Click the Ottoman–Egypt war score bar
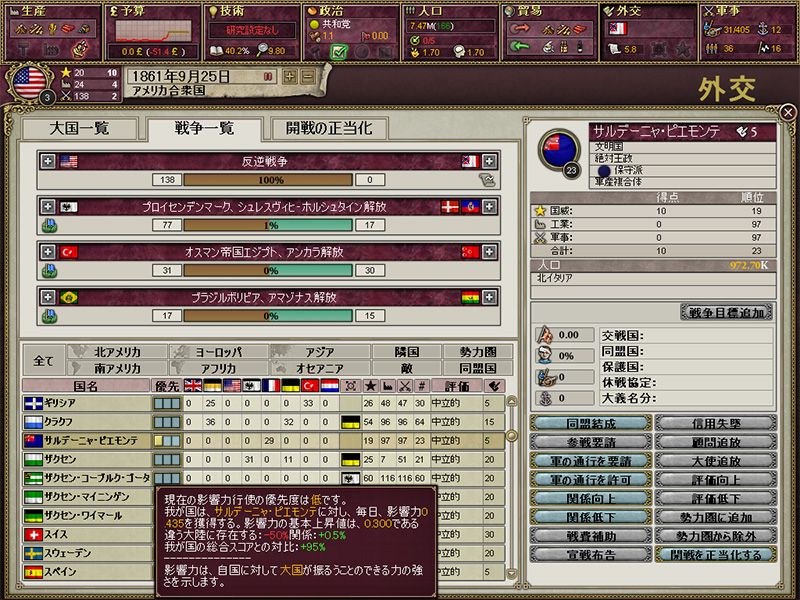Viewport: 800px width, 600px height. coord(268,270)
